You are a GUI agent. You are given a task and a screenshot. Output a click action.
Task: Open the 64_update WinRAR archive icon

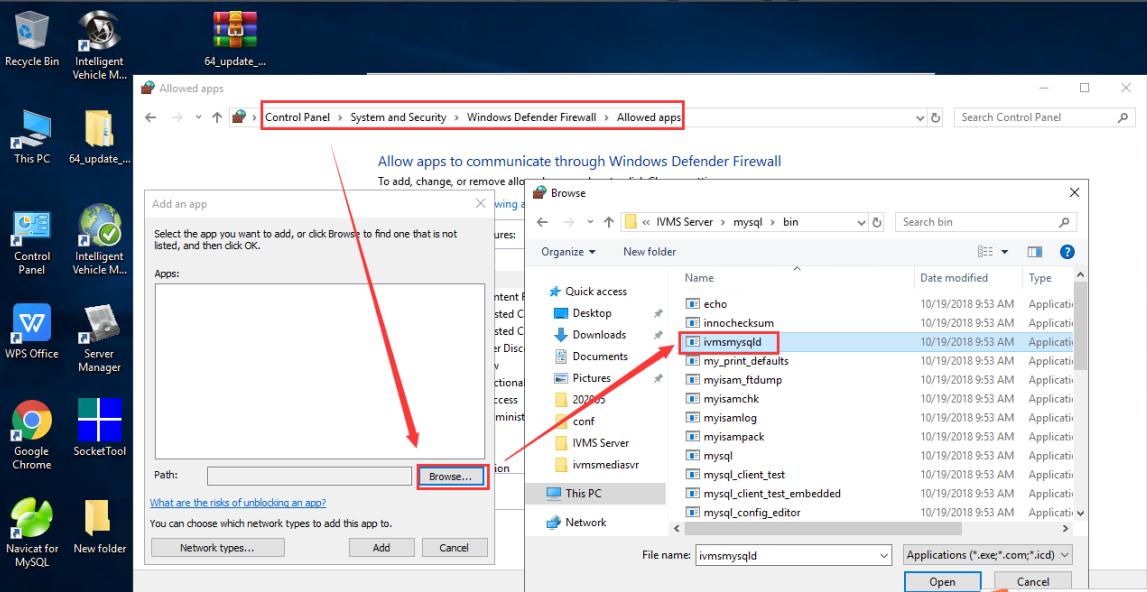point(235,39)
